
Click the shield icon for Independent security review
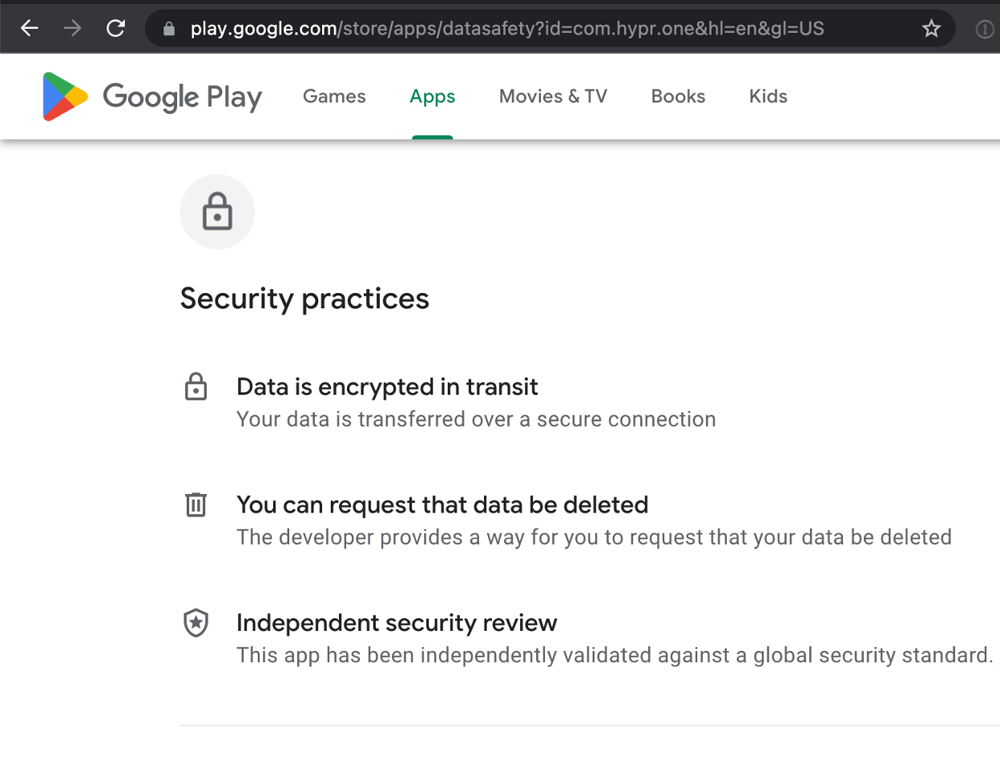(196, 623)
